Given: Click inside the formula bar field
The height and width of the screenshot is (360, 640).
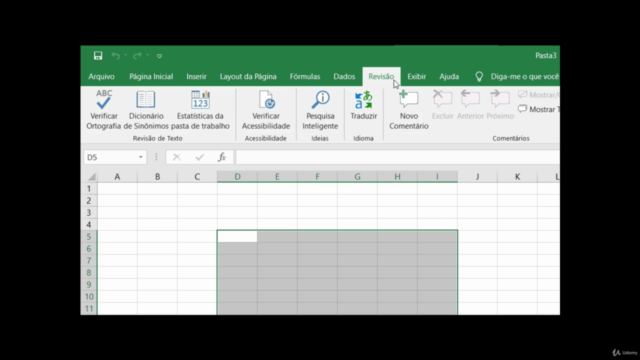Looking at the screenshot, I should [x=398, y=157].
